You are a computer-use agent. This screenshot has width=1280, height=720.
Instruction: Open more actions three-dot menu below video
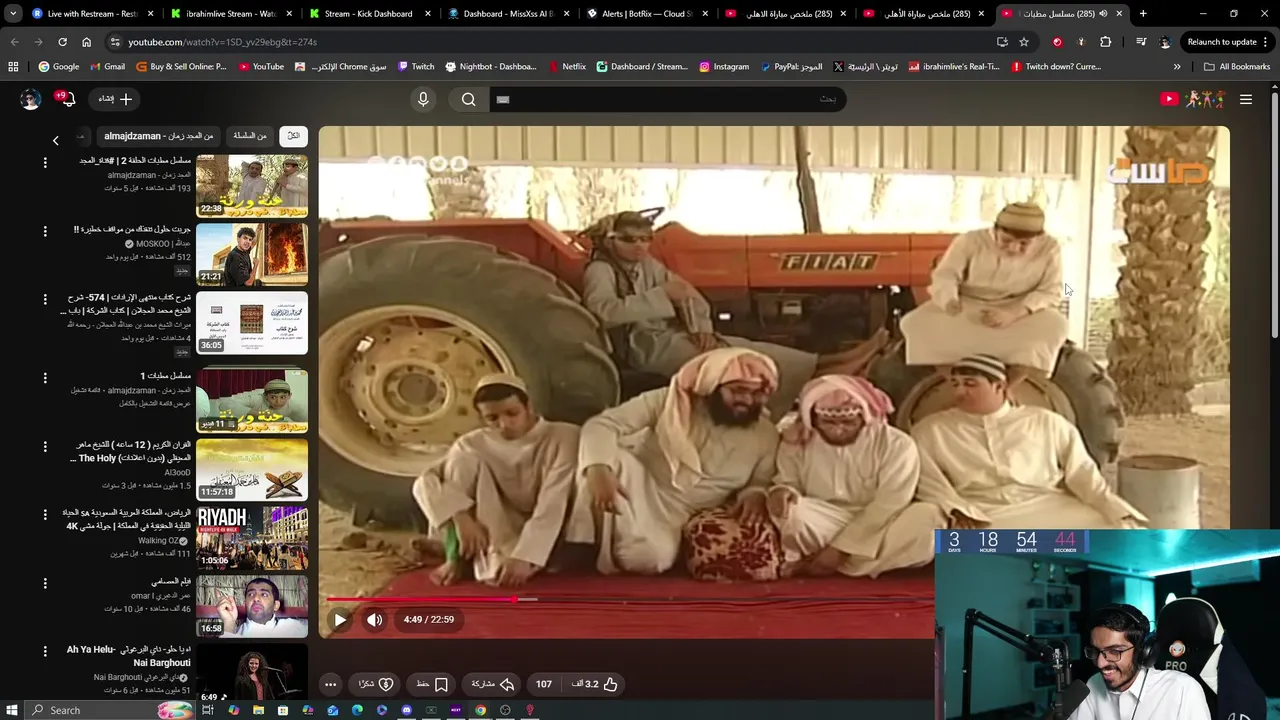click(x=330, y=684)
